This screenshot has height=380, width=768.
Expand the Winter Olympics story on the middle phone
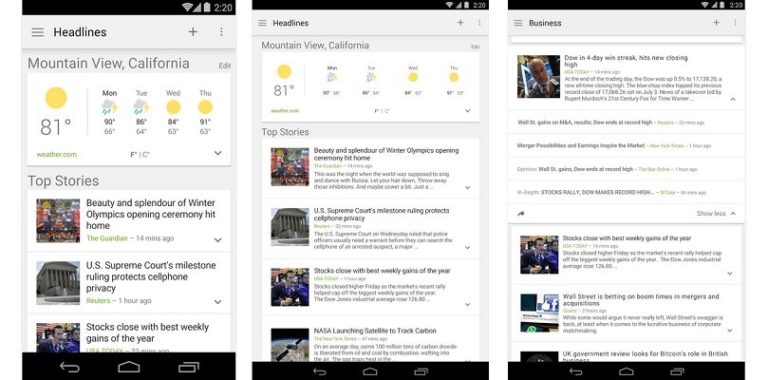click(468, 188)
